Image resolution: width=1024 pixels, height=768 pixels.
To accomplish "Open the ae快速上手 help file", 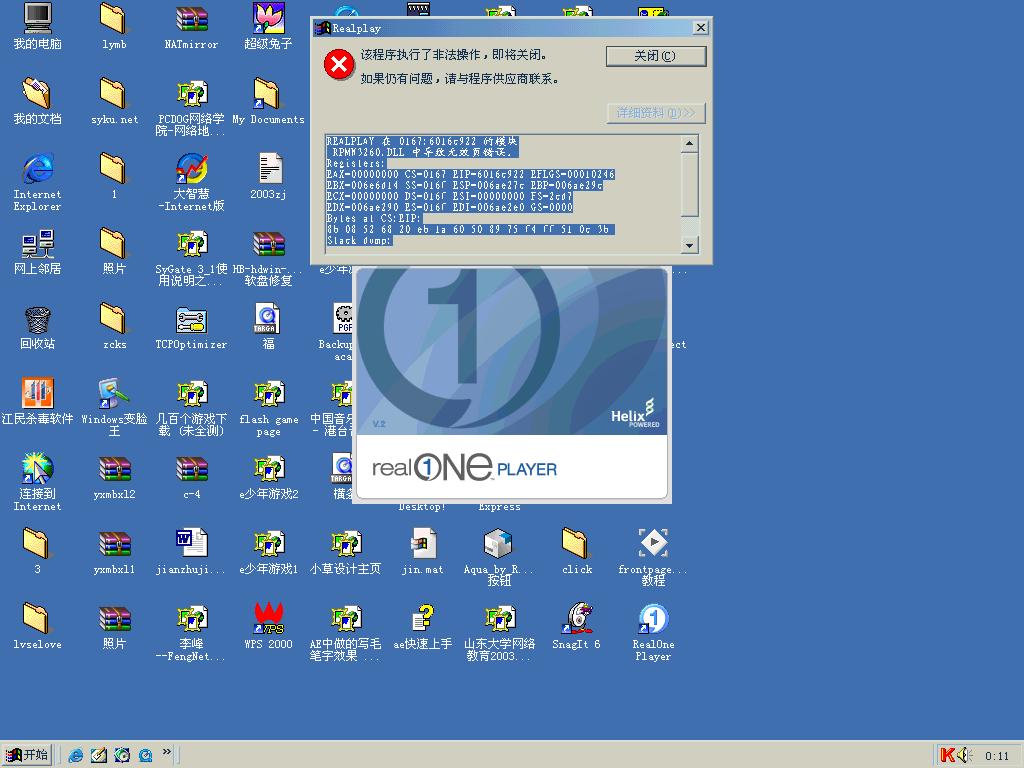I will click(x=423, y=618).
